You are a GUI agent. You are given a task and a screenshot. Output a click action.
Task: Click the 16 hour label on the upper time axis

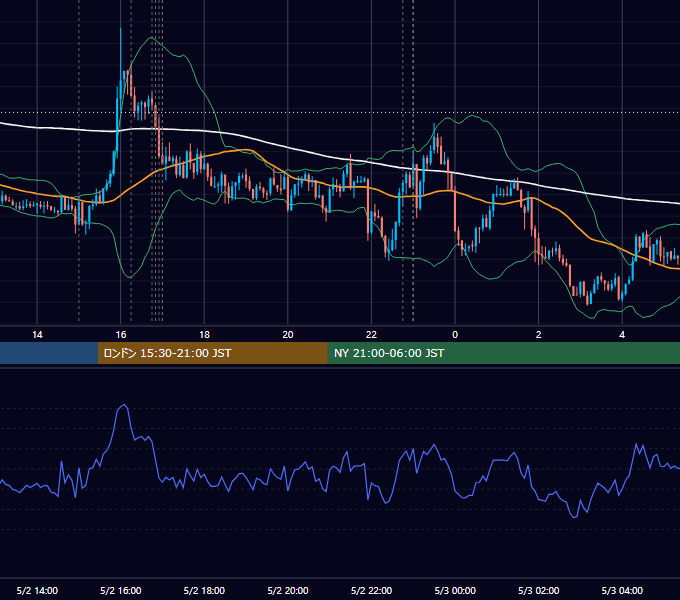121,335
